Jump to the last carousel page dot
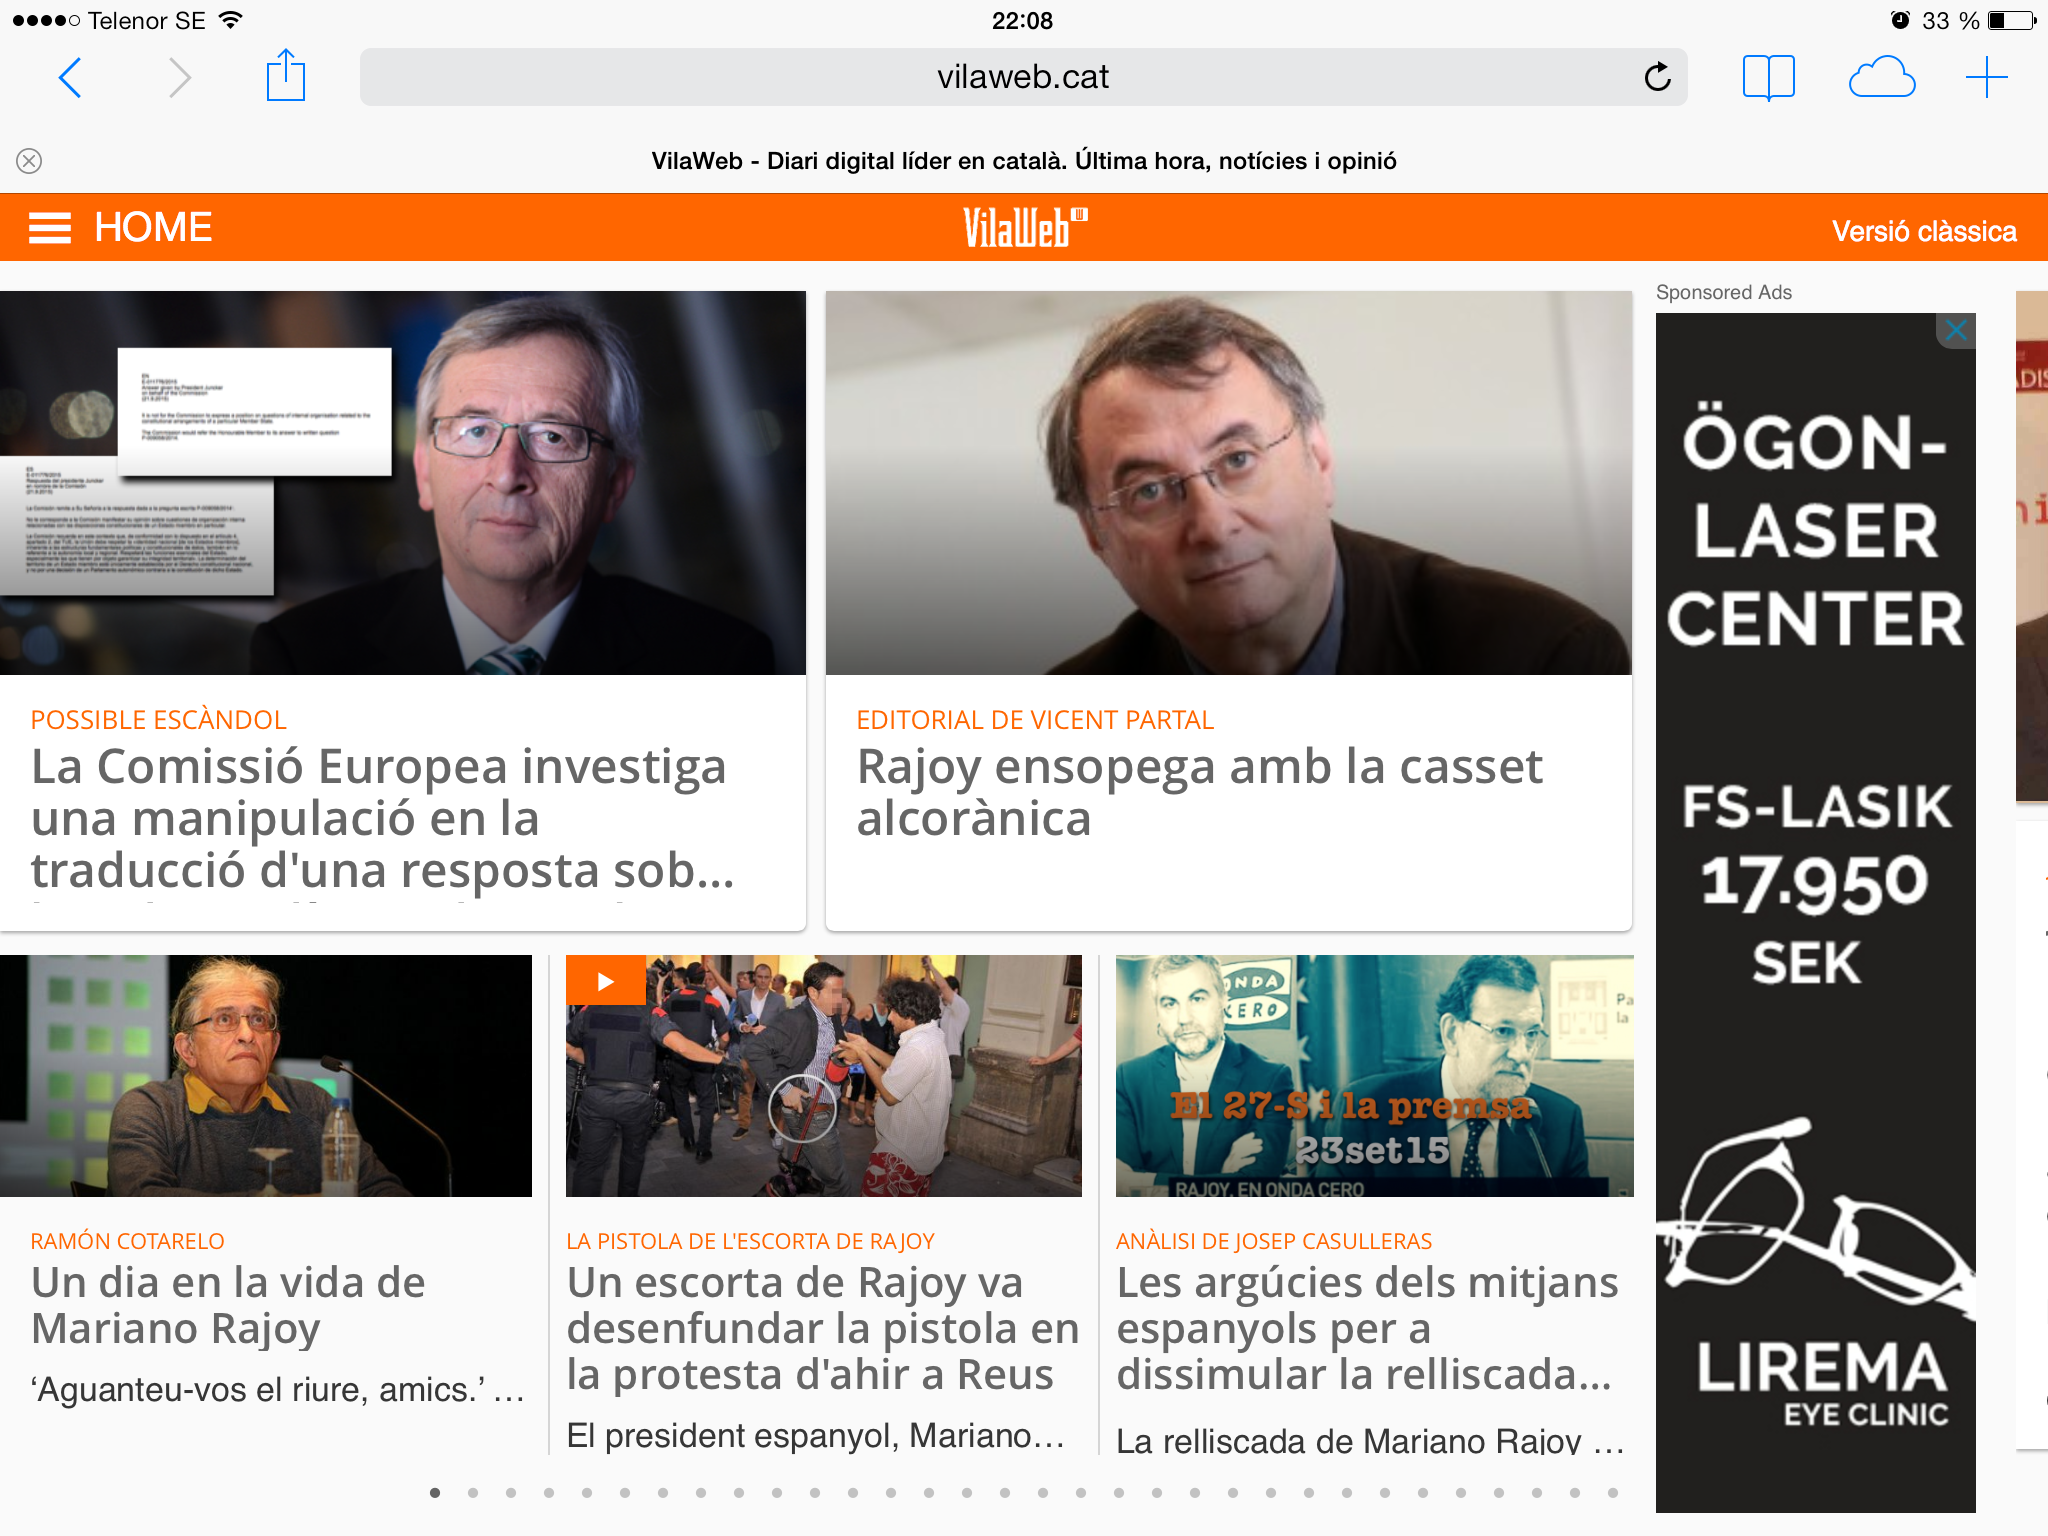This screenshot has height=1536, width=2048. pyautogui.click(x=1612, y=1493)
